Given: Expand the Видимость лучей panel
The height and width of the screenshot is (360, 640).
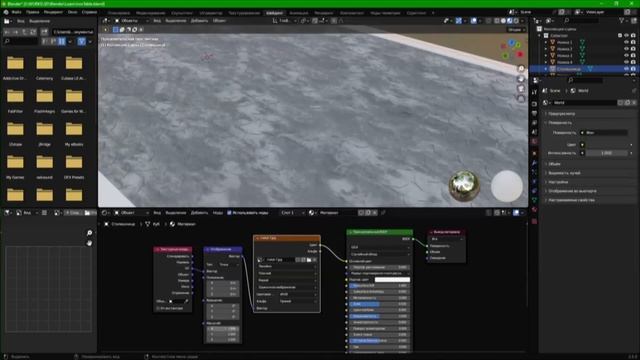Looking at the screenshot, I should (564, 173).
